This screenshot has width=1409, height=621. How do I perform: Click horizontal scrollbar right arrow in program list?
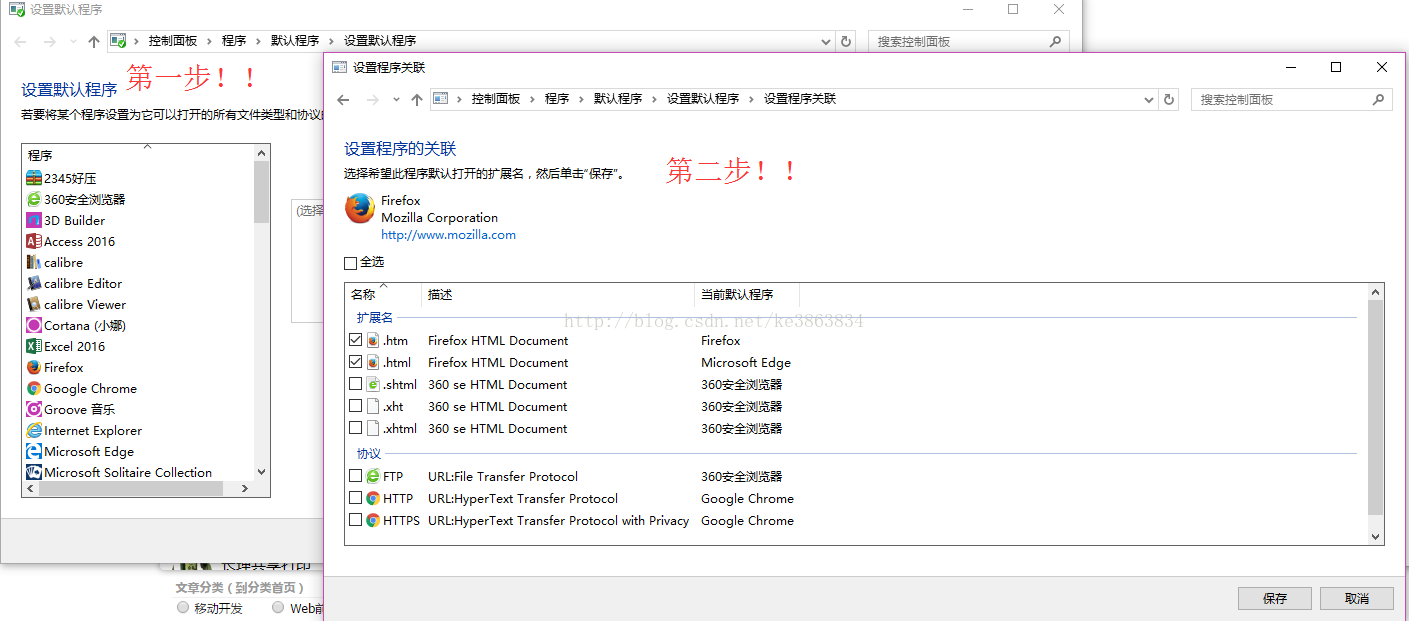(247, 489)
